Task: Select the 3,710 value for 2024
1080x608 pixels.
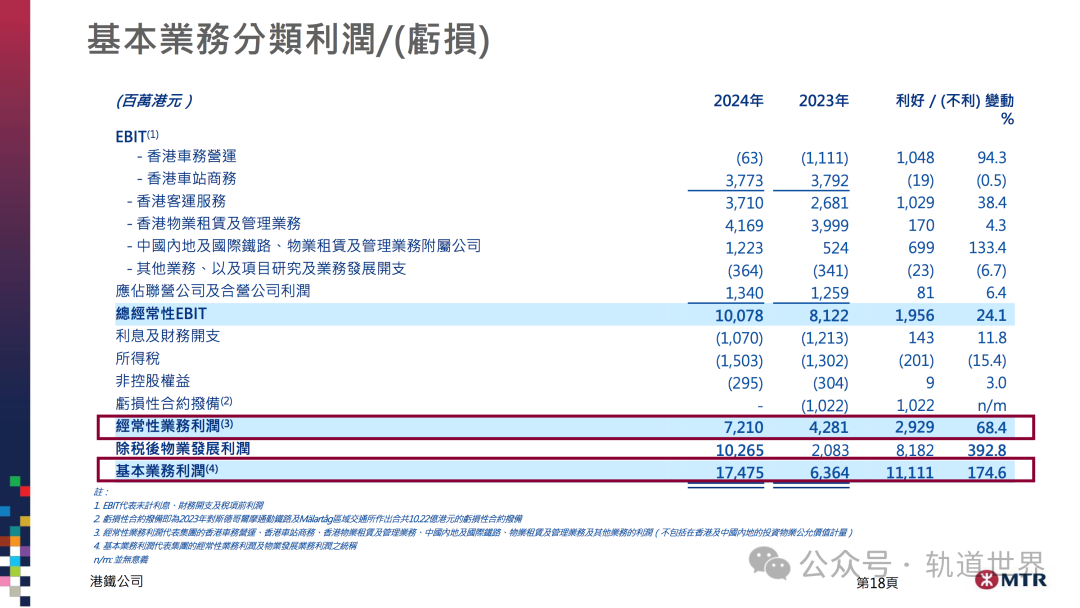Action: pos(745,204)
